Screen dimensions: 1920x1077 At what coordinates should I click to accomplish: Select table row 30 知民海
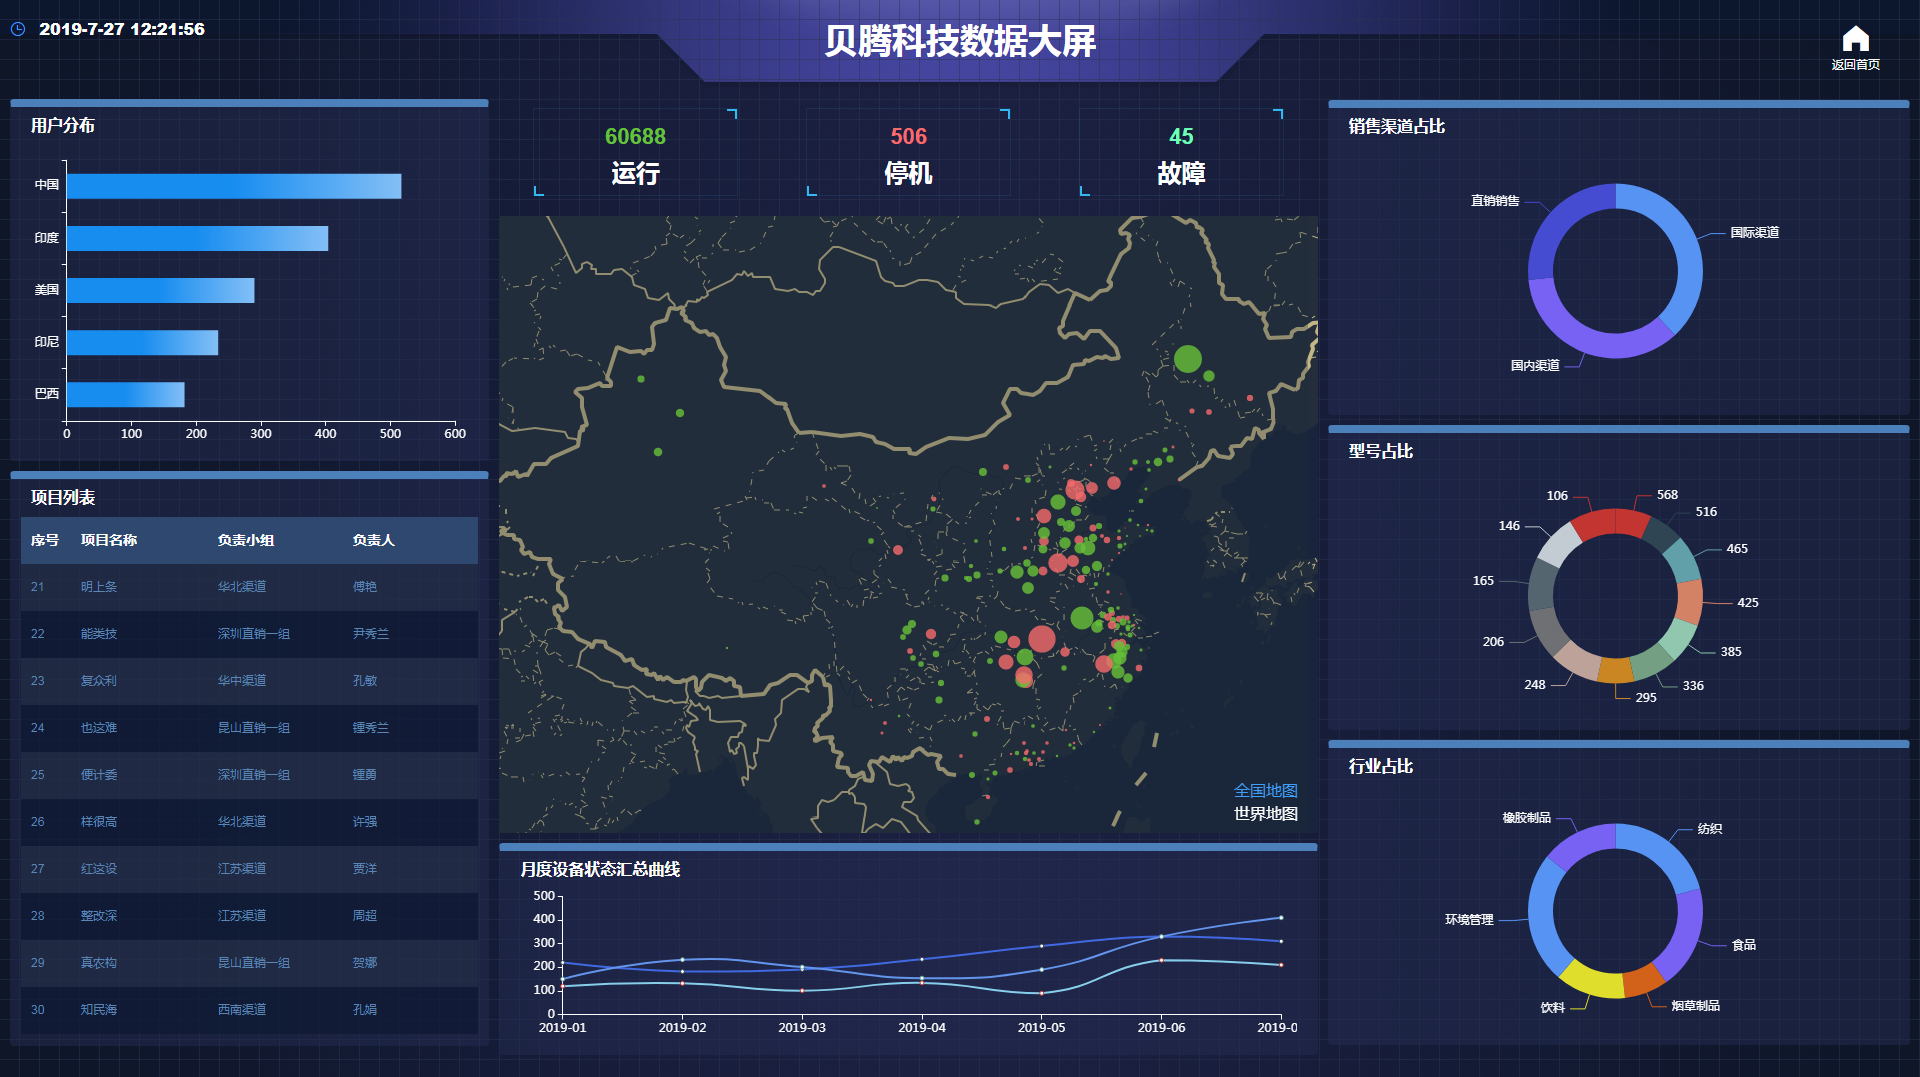248,1010
